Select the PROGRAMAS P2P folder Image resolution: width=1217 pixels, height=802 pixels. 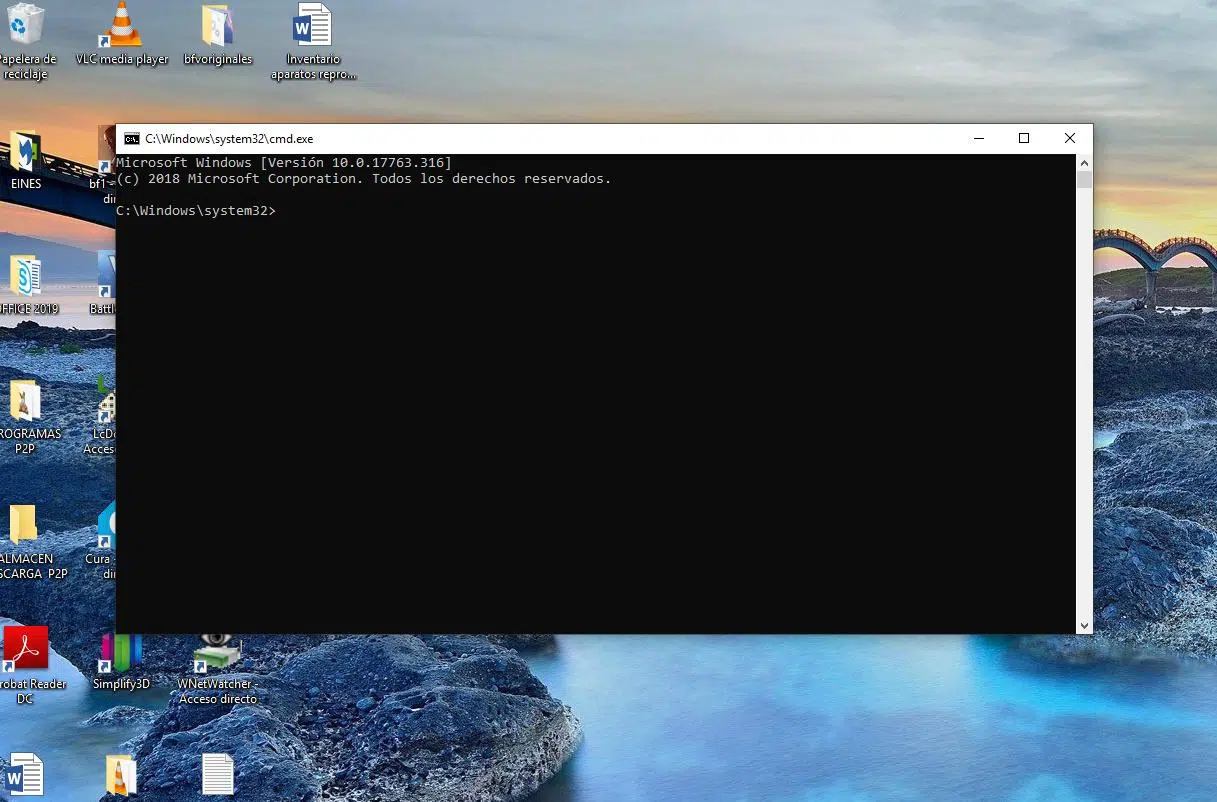[x=25, y=402]
